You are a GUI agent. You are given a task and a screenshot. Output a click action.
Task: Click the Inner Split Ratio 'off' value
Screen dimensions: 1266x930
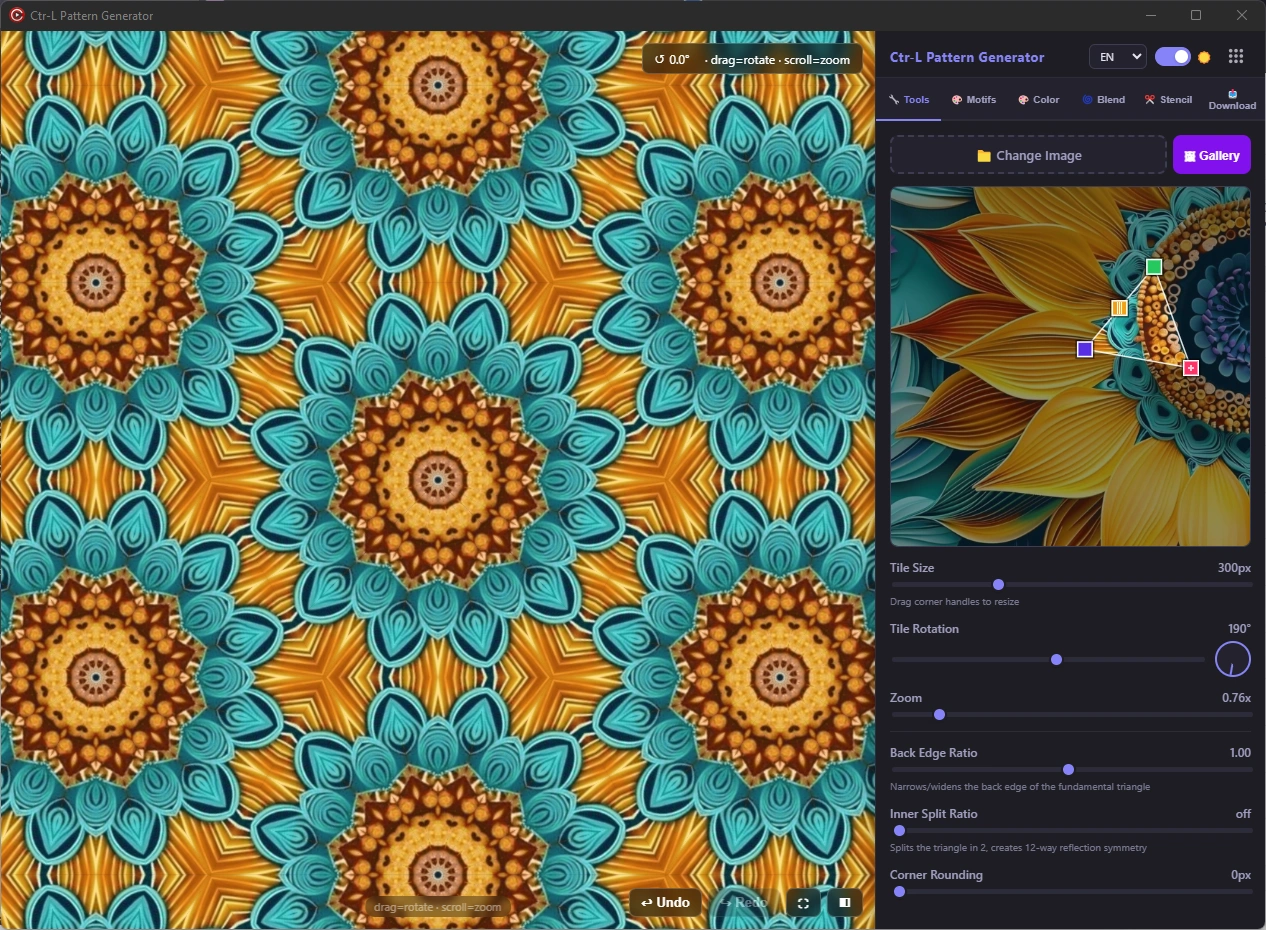tap(1243, 814)
